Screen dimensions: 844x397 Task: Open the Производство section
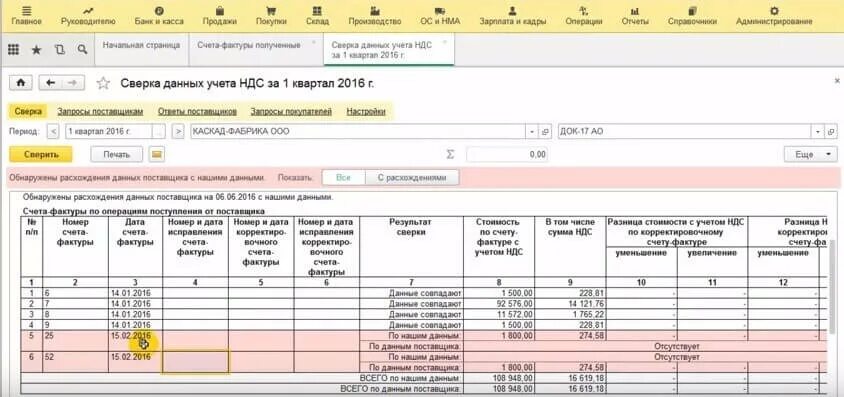click(x=375, y=16)
